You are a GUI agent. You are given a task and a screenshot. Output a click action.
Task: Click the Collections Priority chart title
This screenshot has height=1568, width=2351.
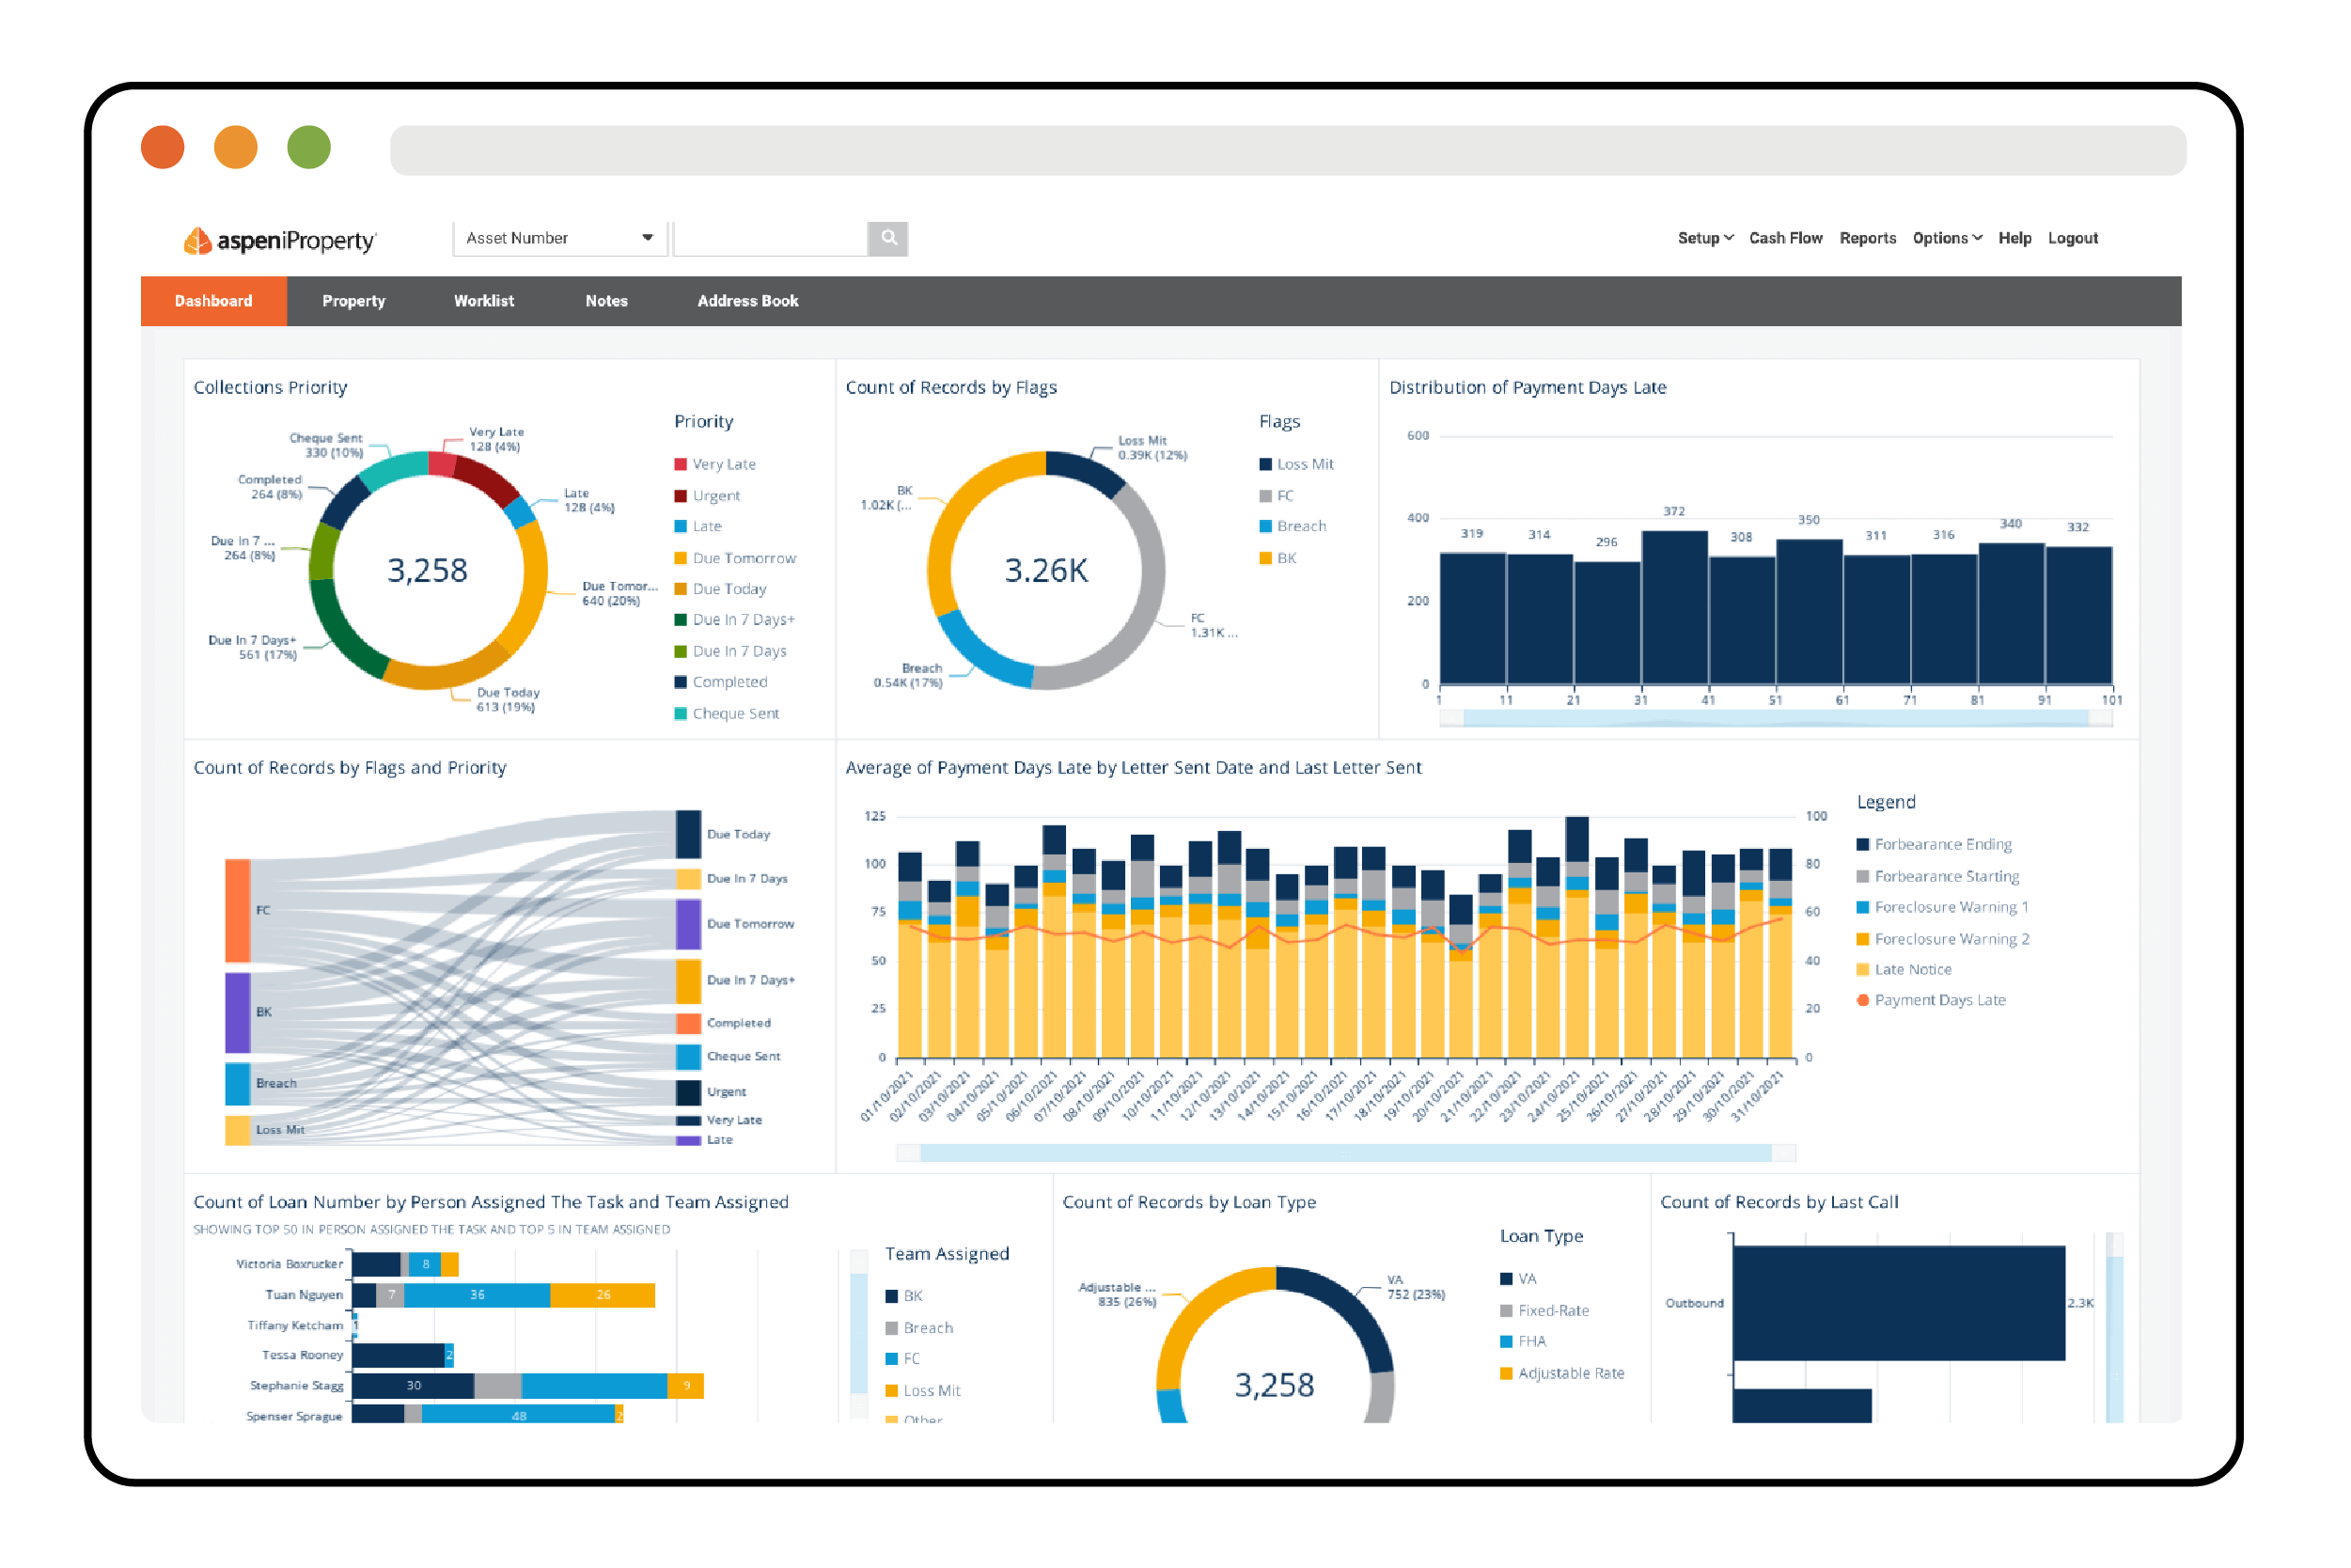pyautogui.click(x=270, y=387)
